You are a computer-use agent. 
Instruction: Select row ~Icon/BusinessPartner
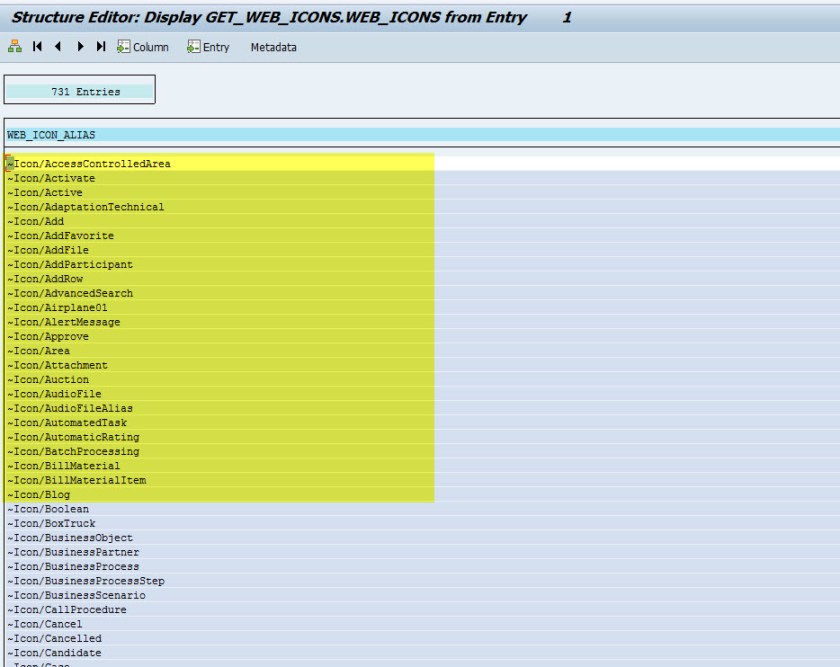click(x=422, y=552)
